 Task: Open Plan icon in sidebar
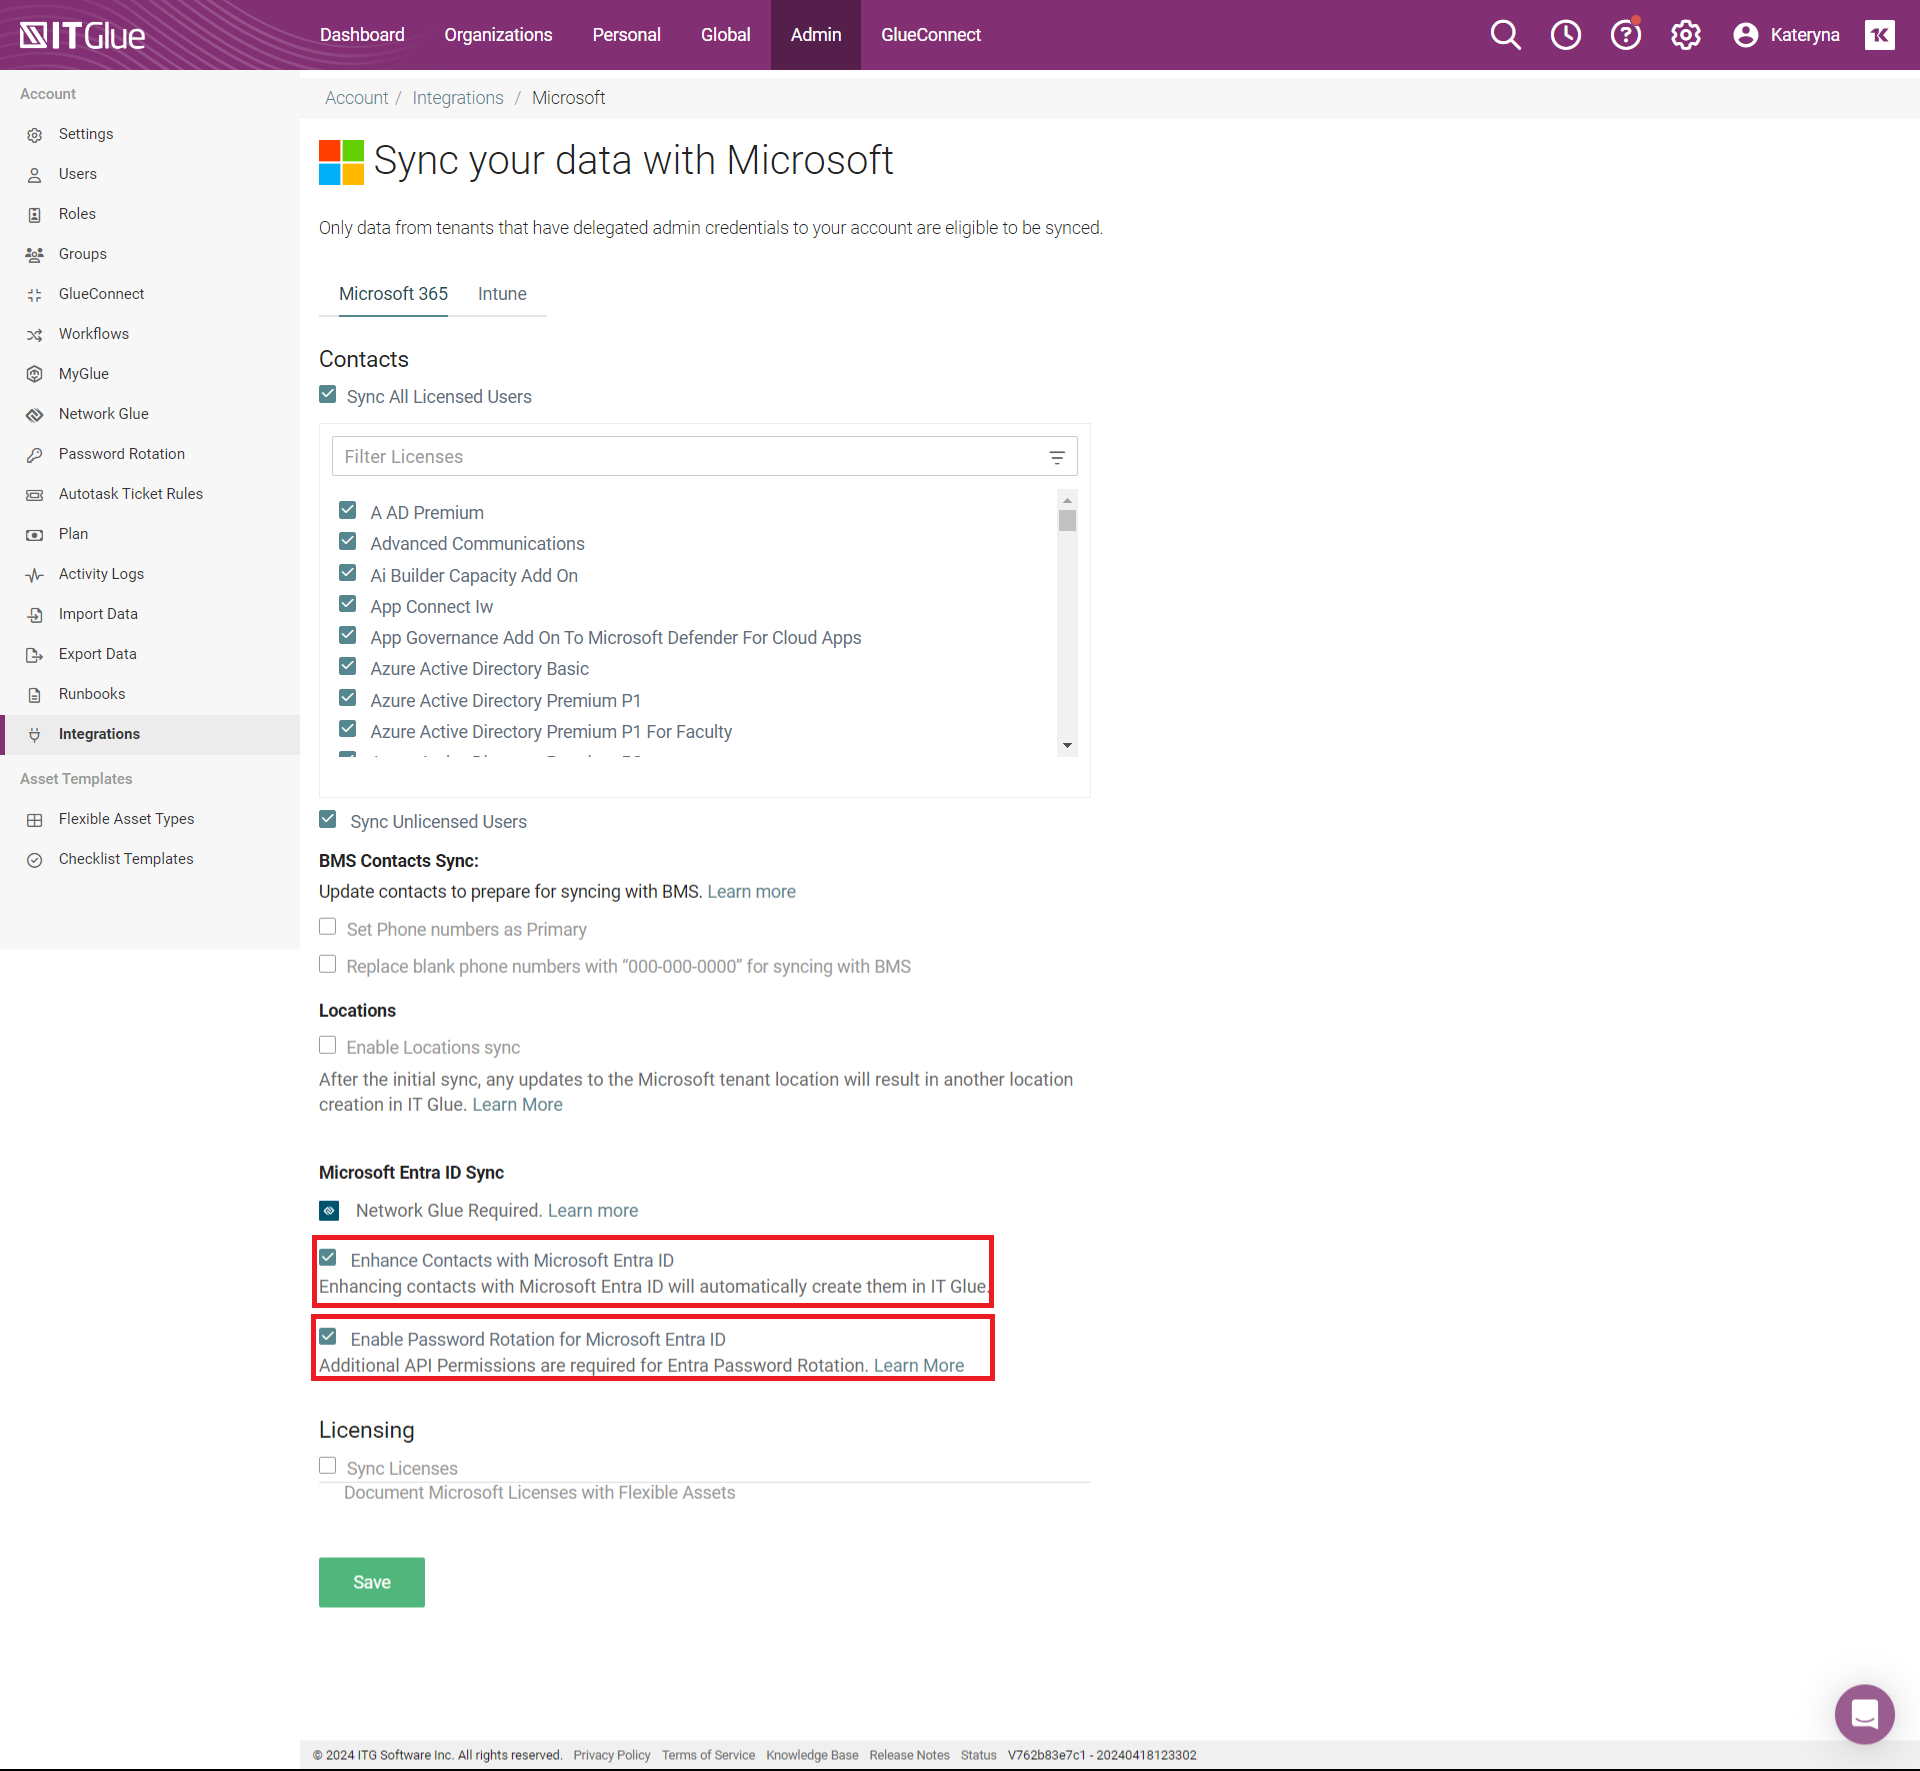pyautogui.click(x=35, y=535)
